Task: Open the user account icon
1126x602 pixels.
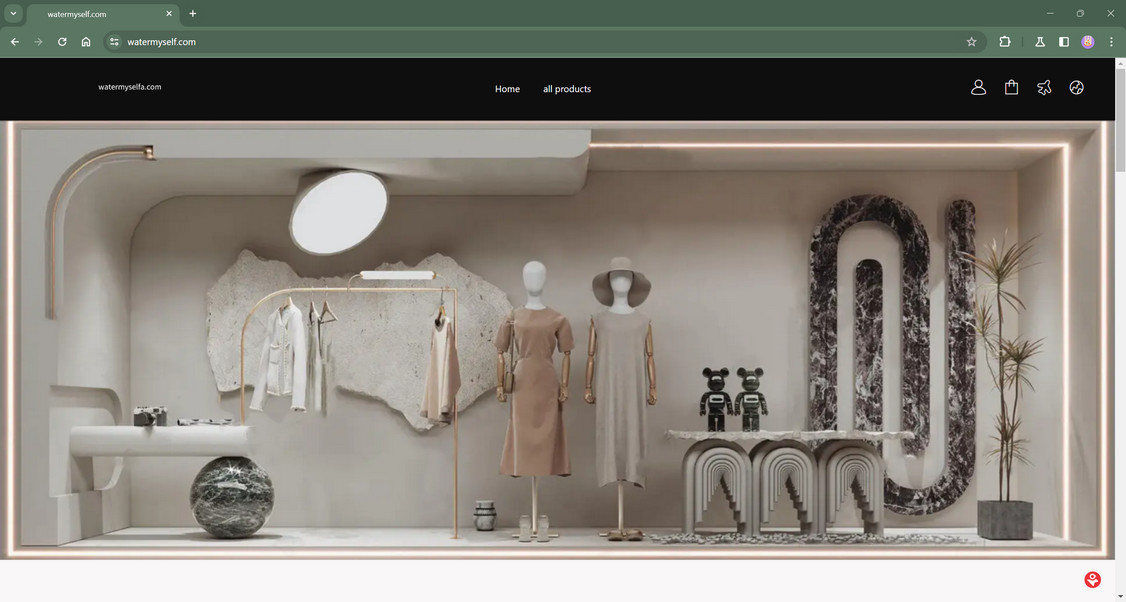Action: tap(978, 88)
